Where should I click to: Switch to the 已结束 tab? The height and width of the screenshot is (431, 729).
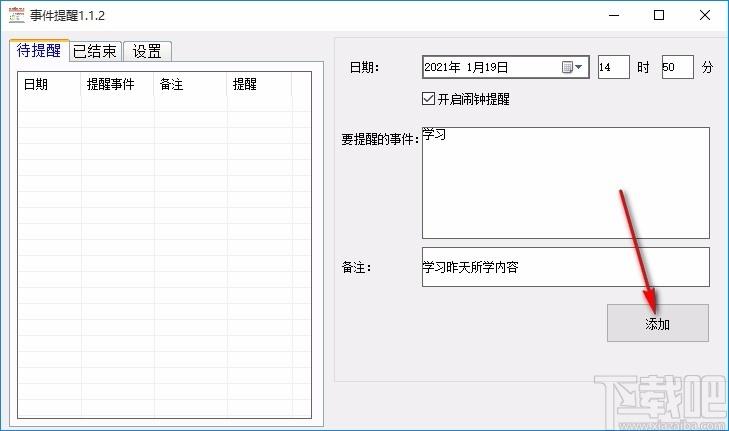[95, 51]
